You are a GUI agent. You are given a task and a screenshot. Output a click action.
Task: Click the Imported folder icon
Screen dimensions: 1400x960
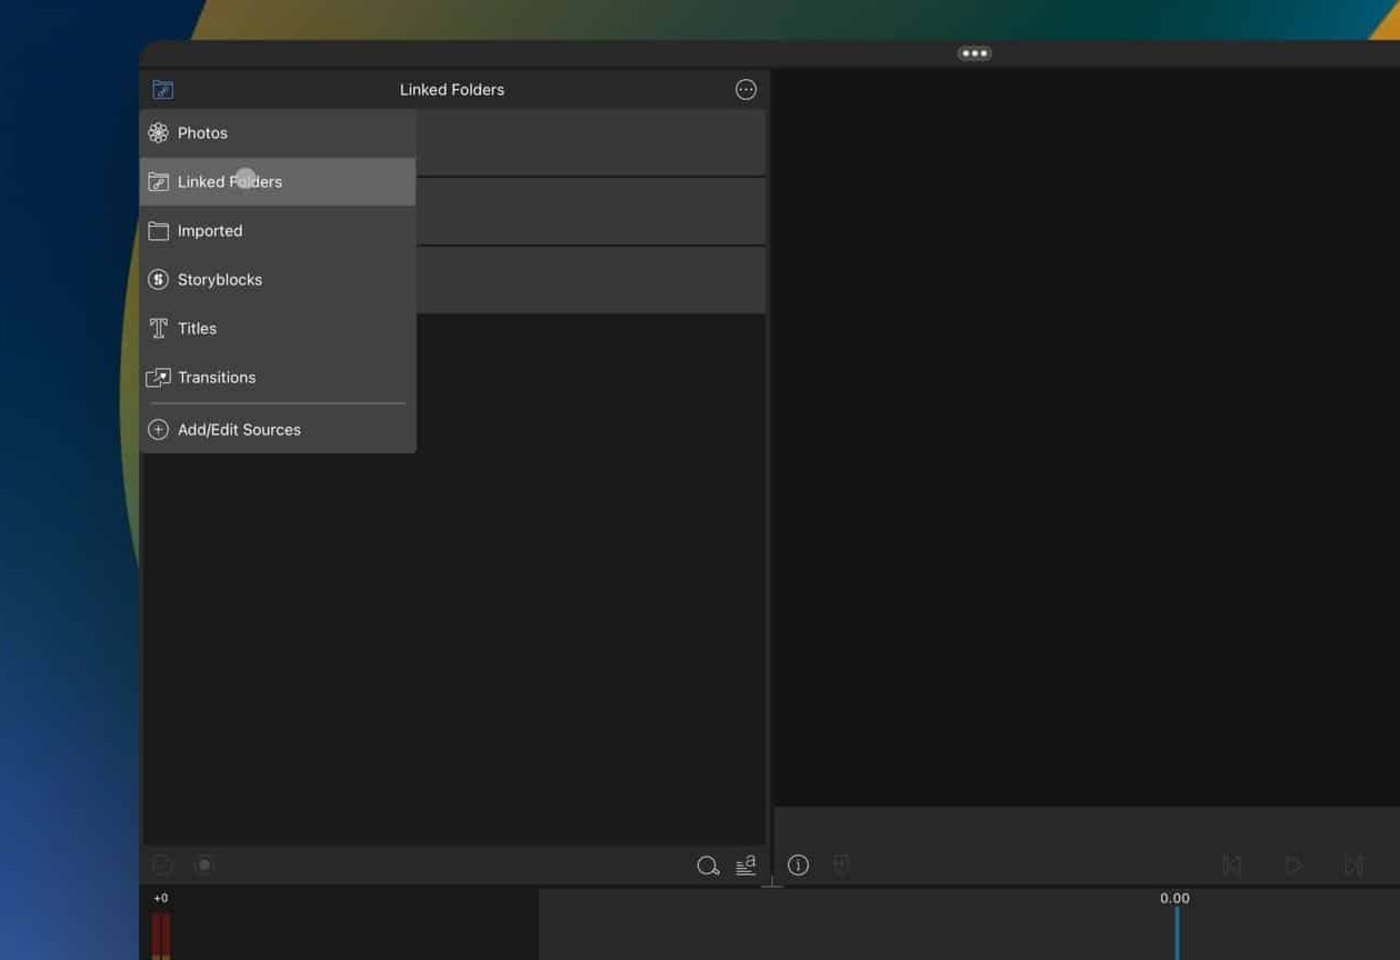point(160,231)
